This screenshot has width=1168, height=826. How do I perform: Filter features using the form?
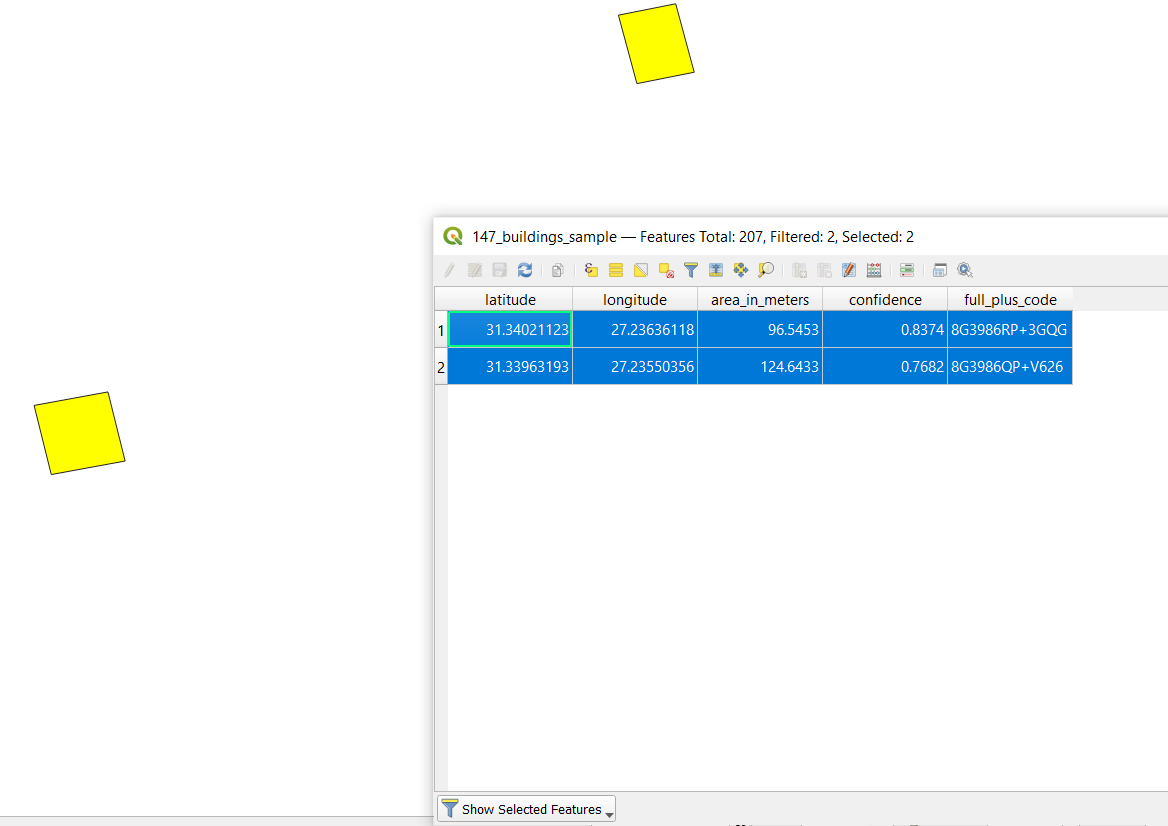click(x=690, y=270)
